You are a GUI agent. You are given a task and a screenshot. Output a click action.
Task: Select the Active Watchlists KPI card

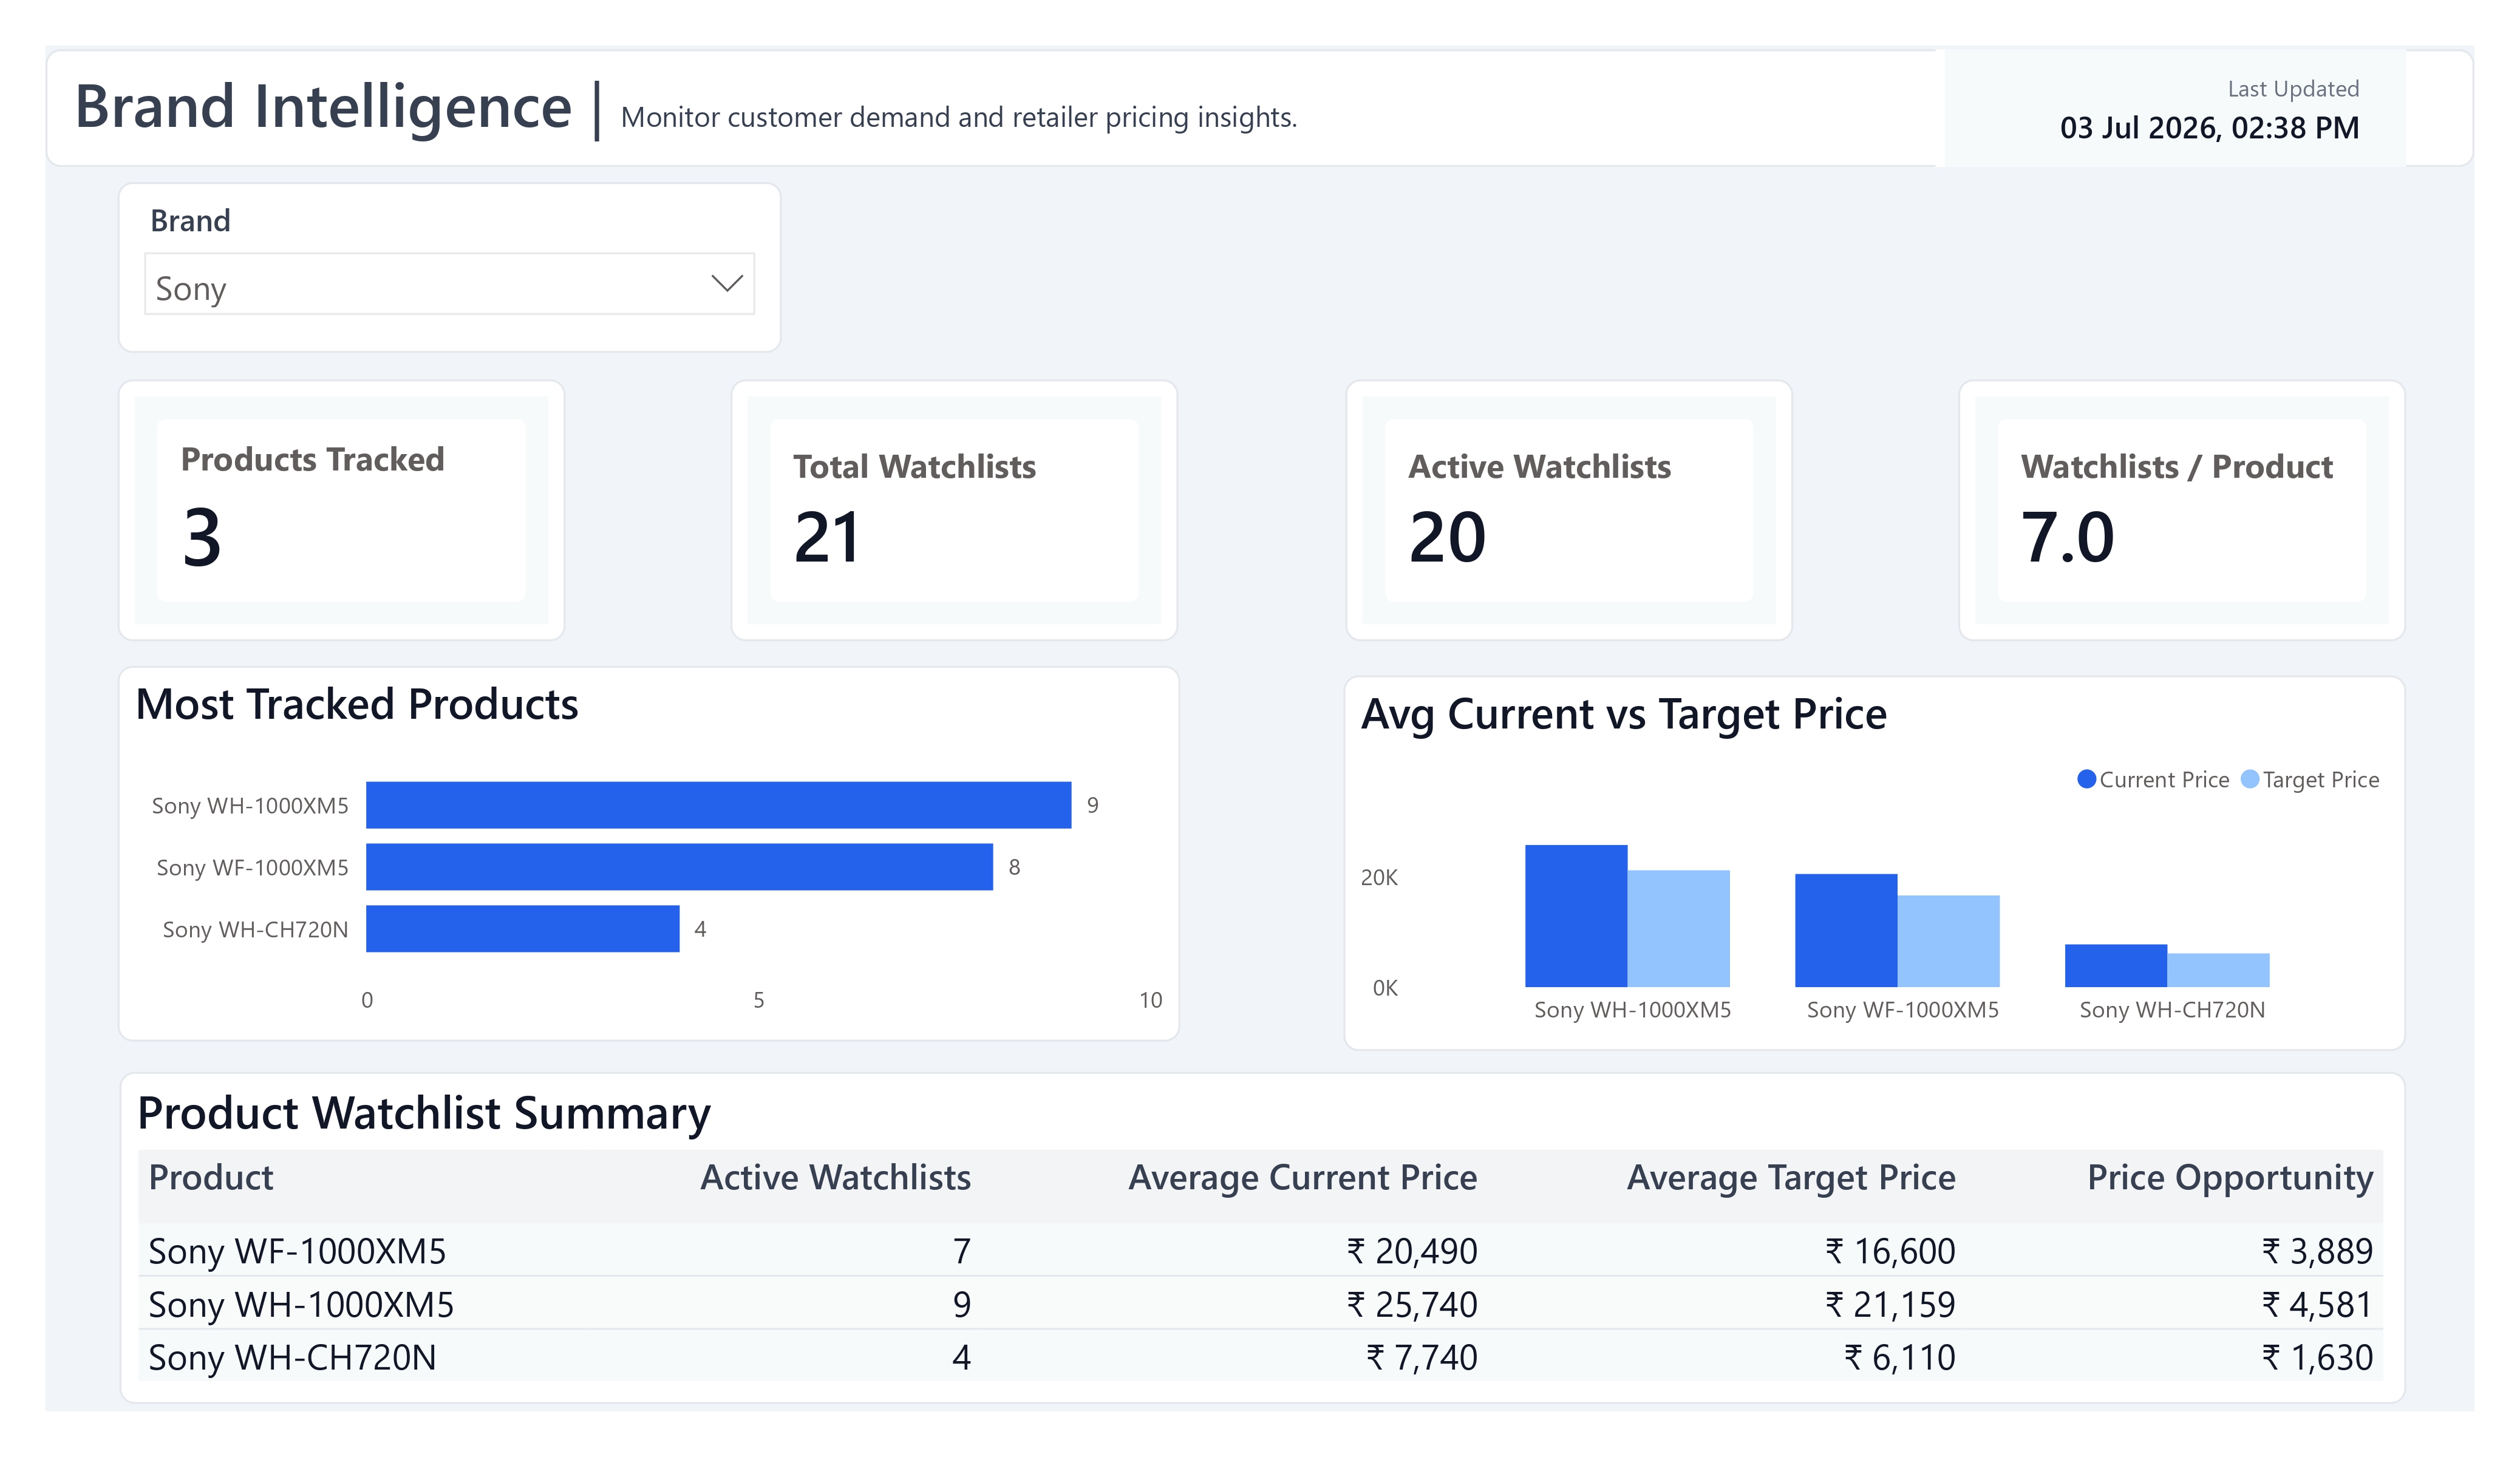(x=1568, y=510)
